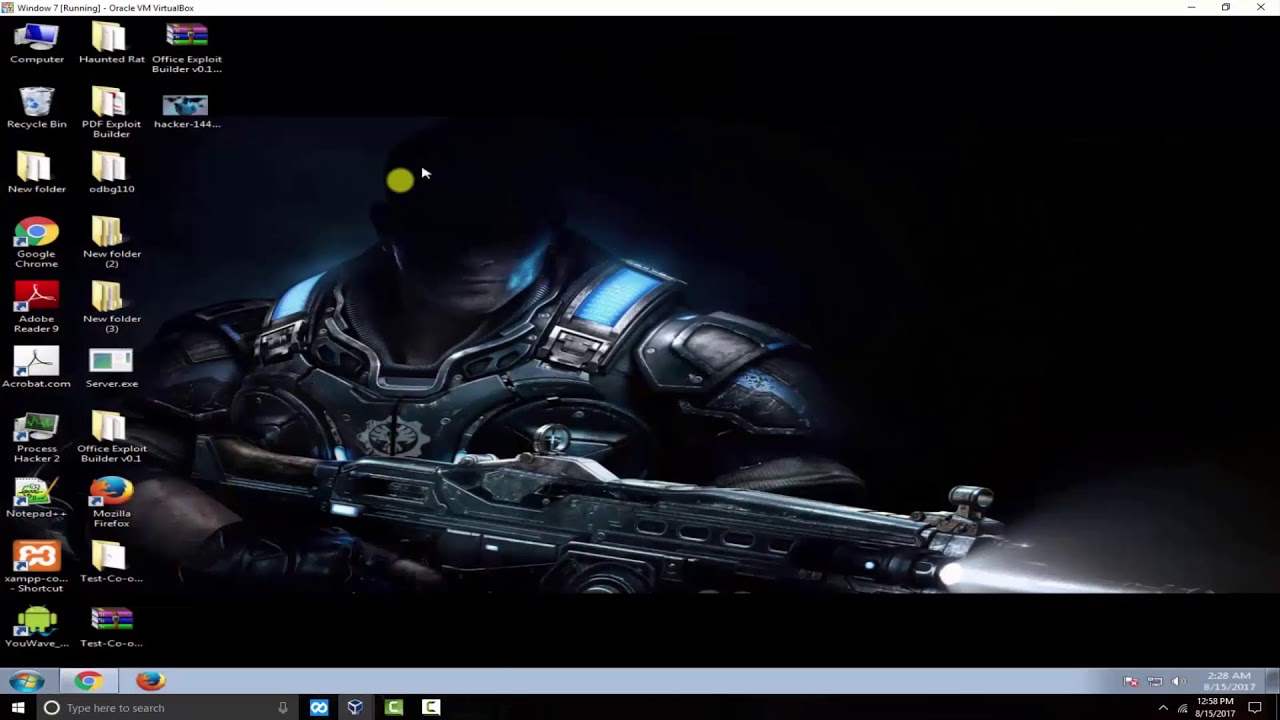The image size is (1280, 720).
Task: Open the Test-Co-o... folder icon
Action: click(x=111, y=563)
